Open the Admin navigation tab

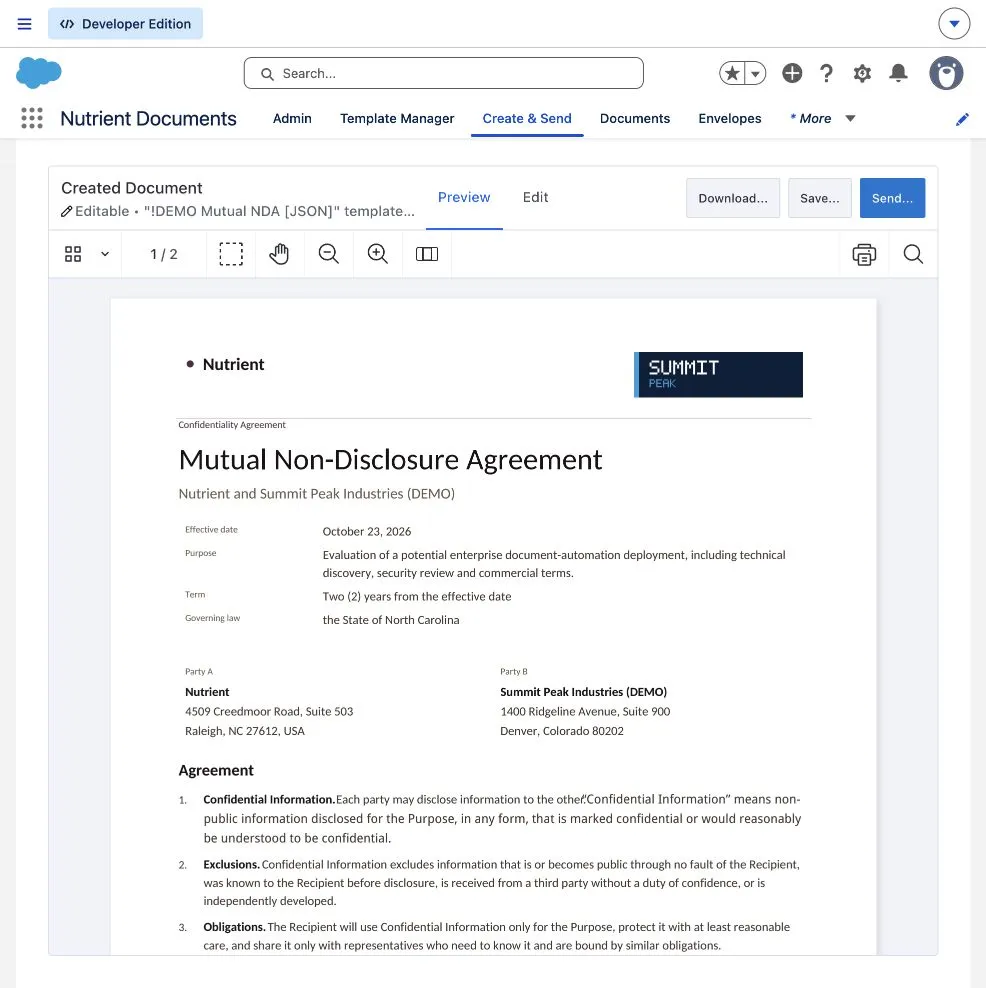click(x=292, y=118)
